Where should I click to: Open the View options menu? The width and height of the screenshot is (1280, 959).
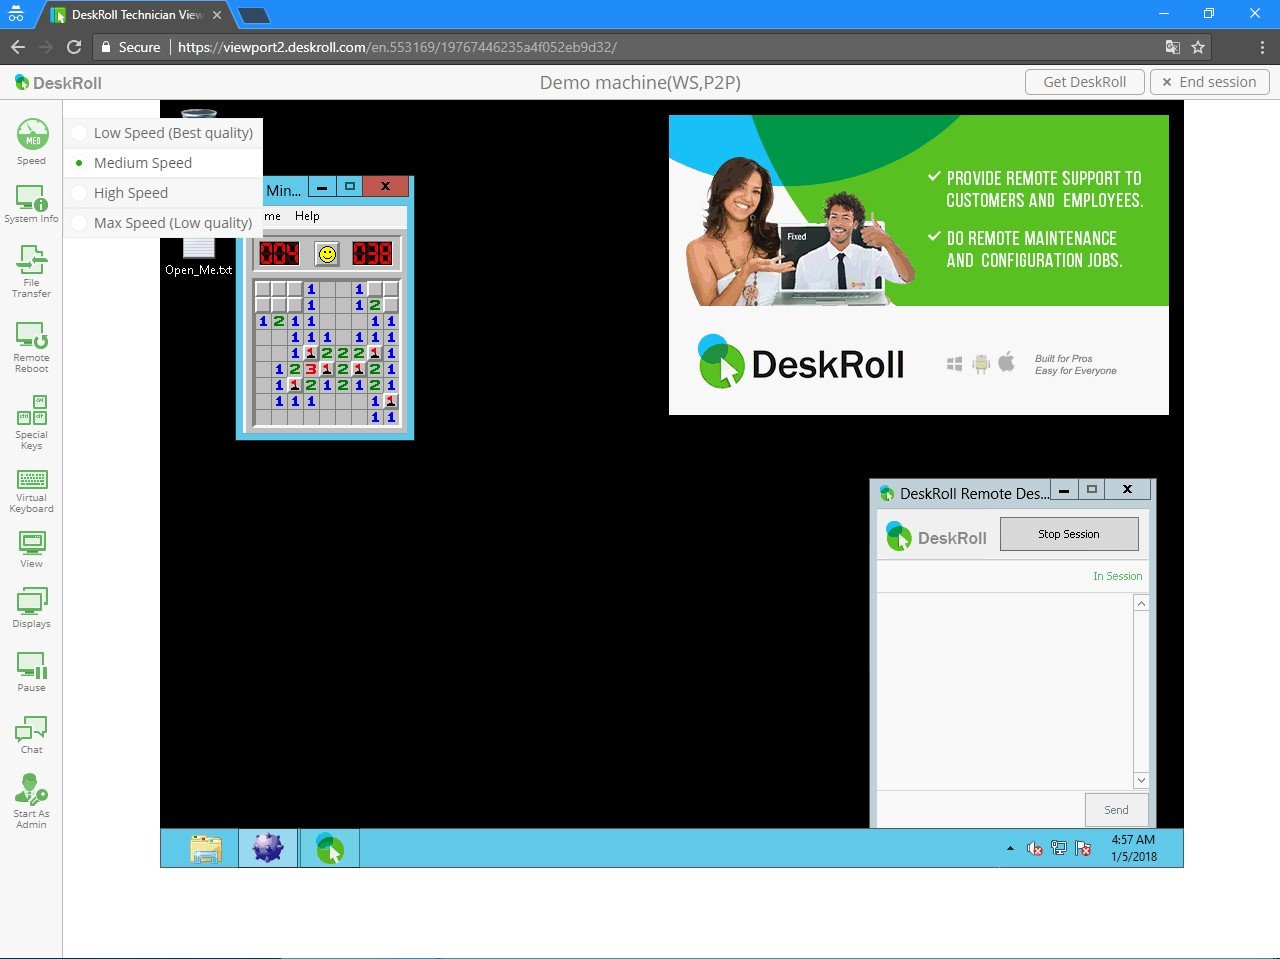31,549
